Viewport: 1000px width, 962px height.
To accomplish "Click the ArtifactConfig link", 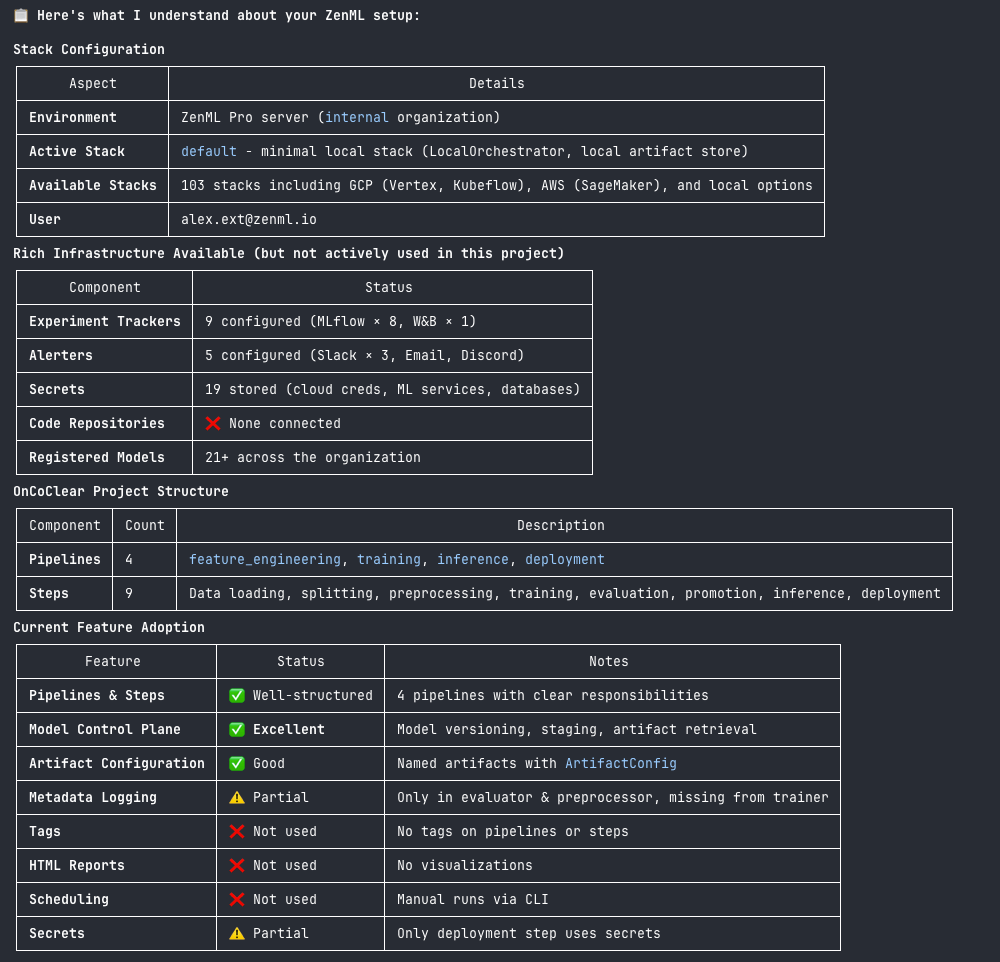I will 620,763.
